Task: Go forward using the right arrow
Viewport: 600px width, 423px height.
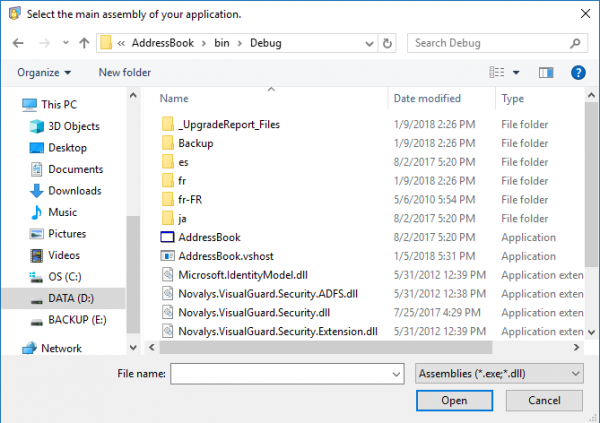Action: coord(45,43)
